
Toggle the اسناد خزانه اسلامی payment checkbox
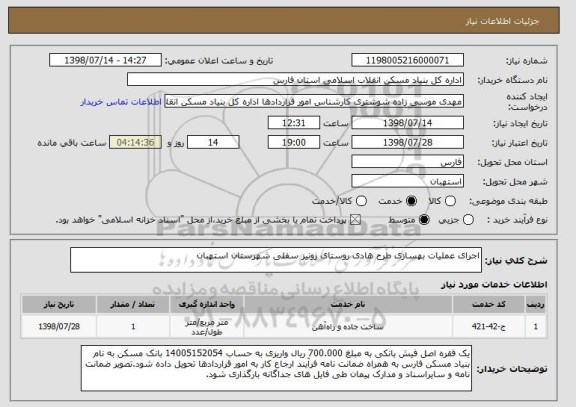[355, 220]
